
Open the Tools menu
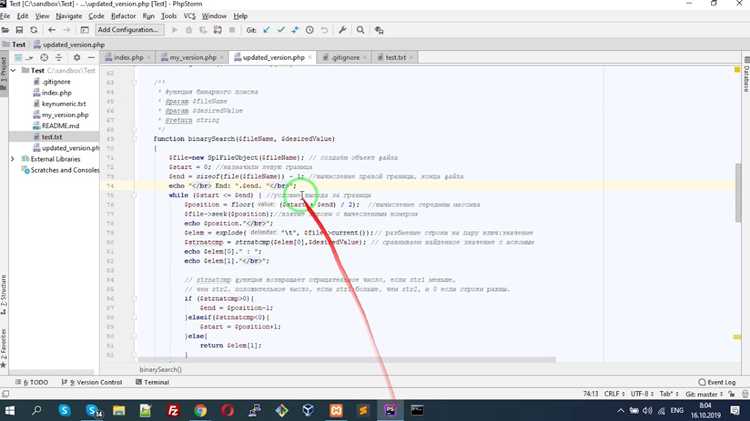coord(168,16)
